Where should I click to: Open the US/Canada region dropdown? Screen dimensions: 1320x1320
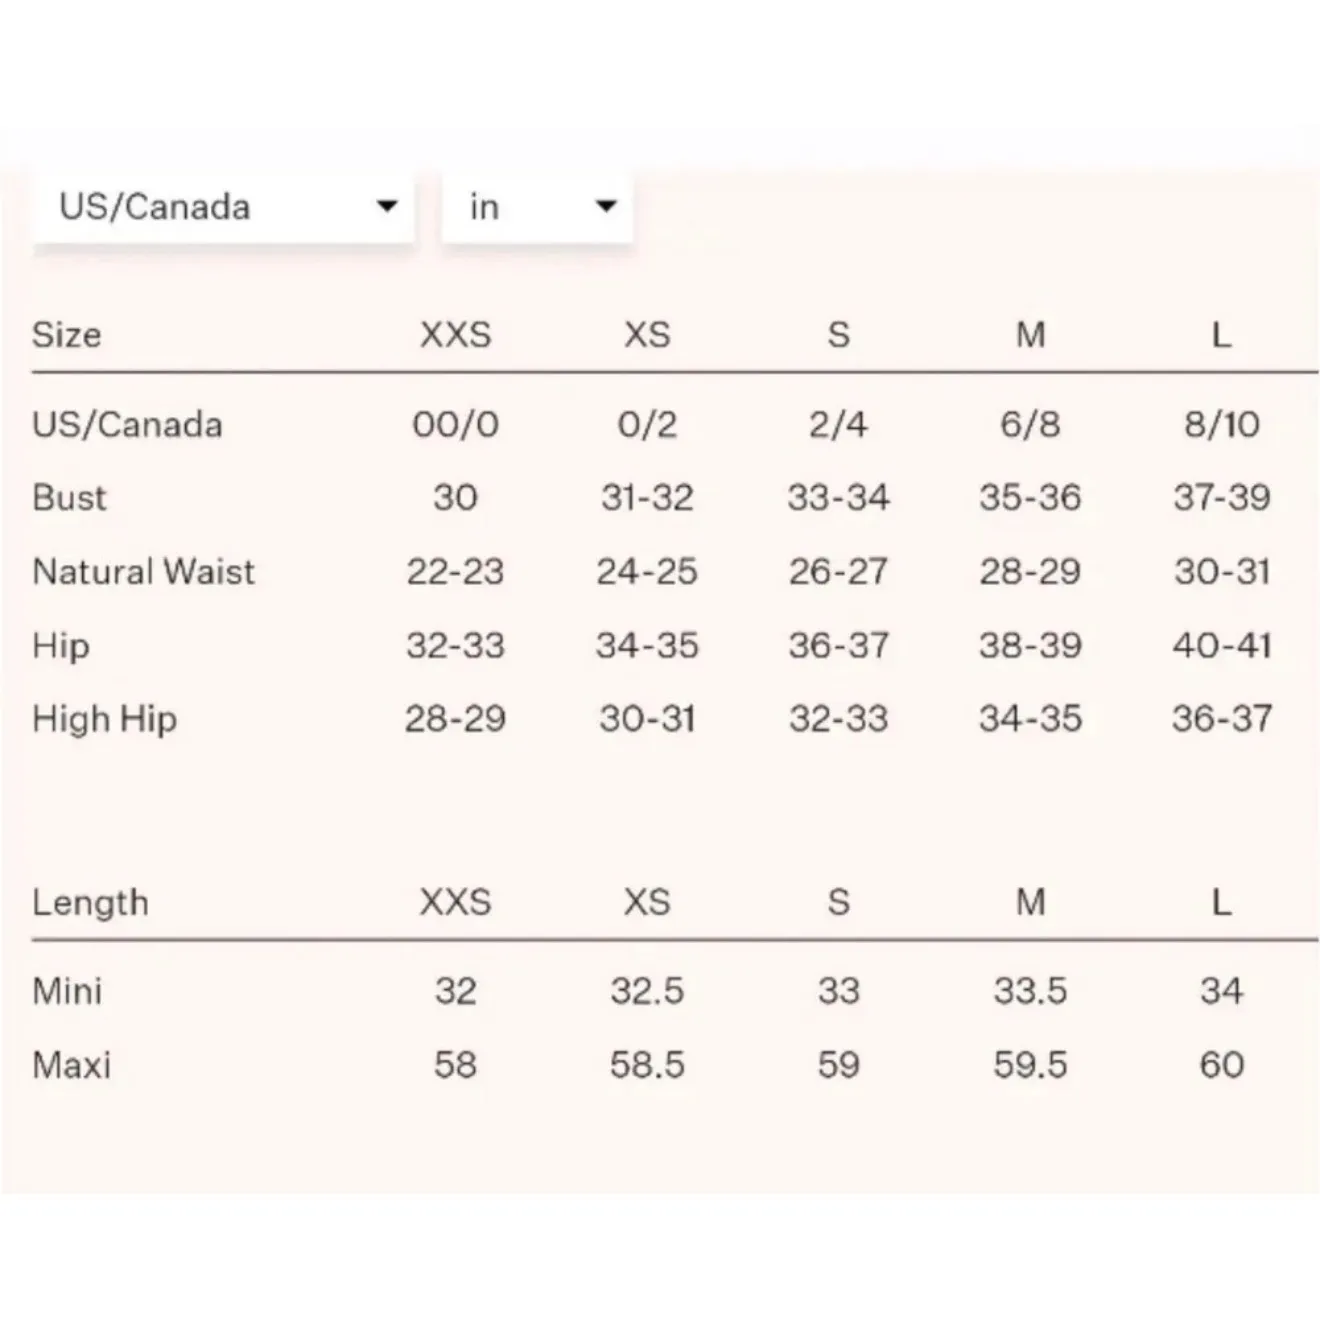pos(222,207)
